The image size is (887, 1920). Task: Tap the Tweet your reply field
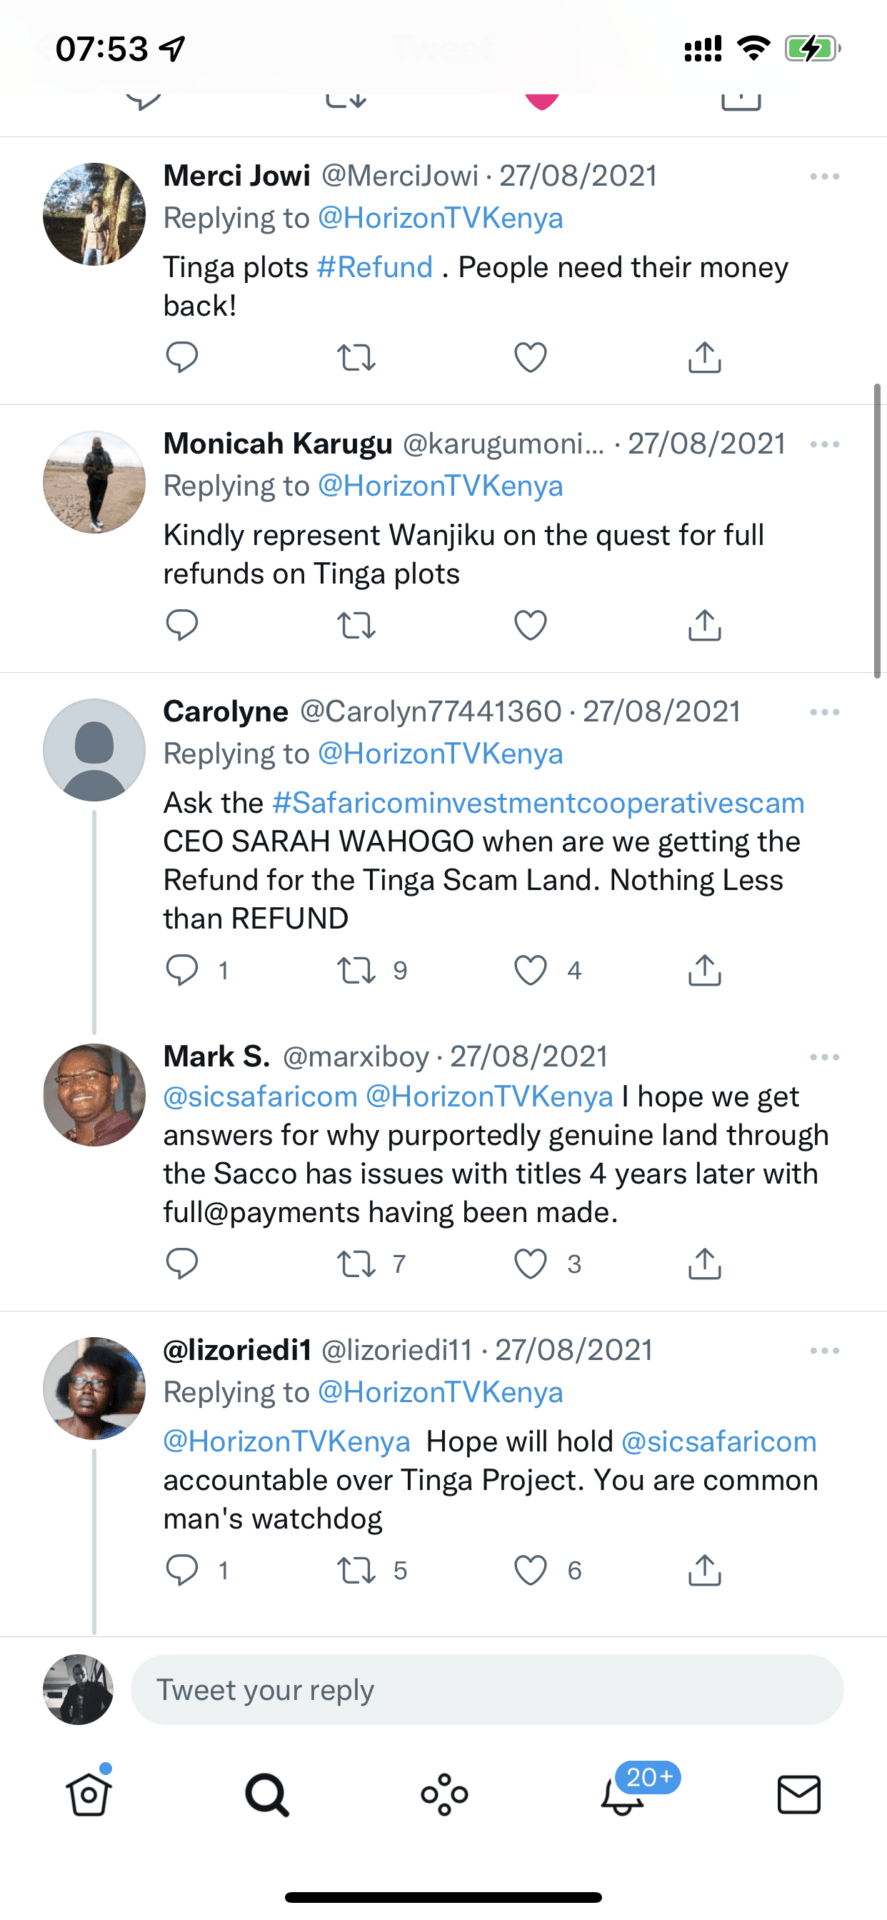tap(487, 1690)
